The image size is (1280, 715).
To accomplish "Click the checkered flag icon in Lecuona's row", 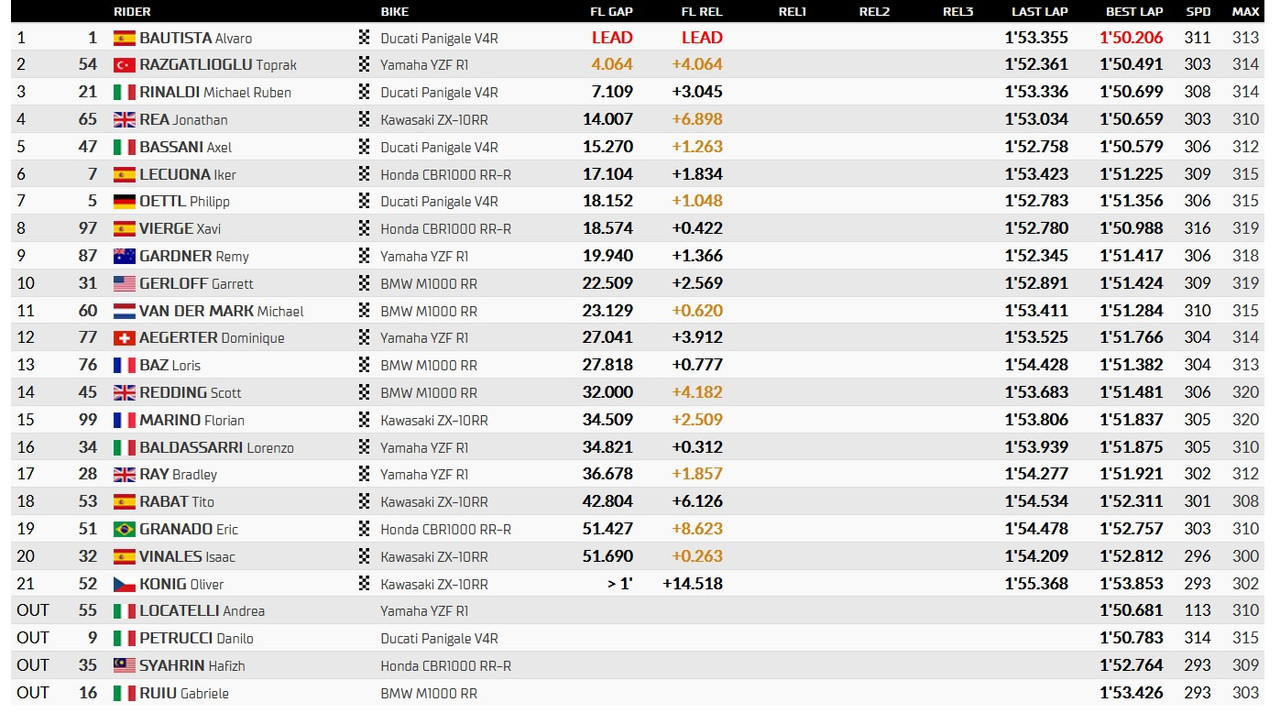I will pyautogui.click(x=364, y=174).
